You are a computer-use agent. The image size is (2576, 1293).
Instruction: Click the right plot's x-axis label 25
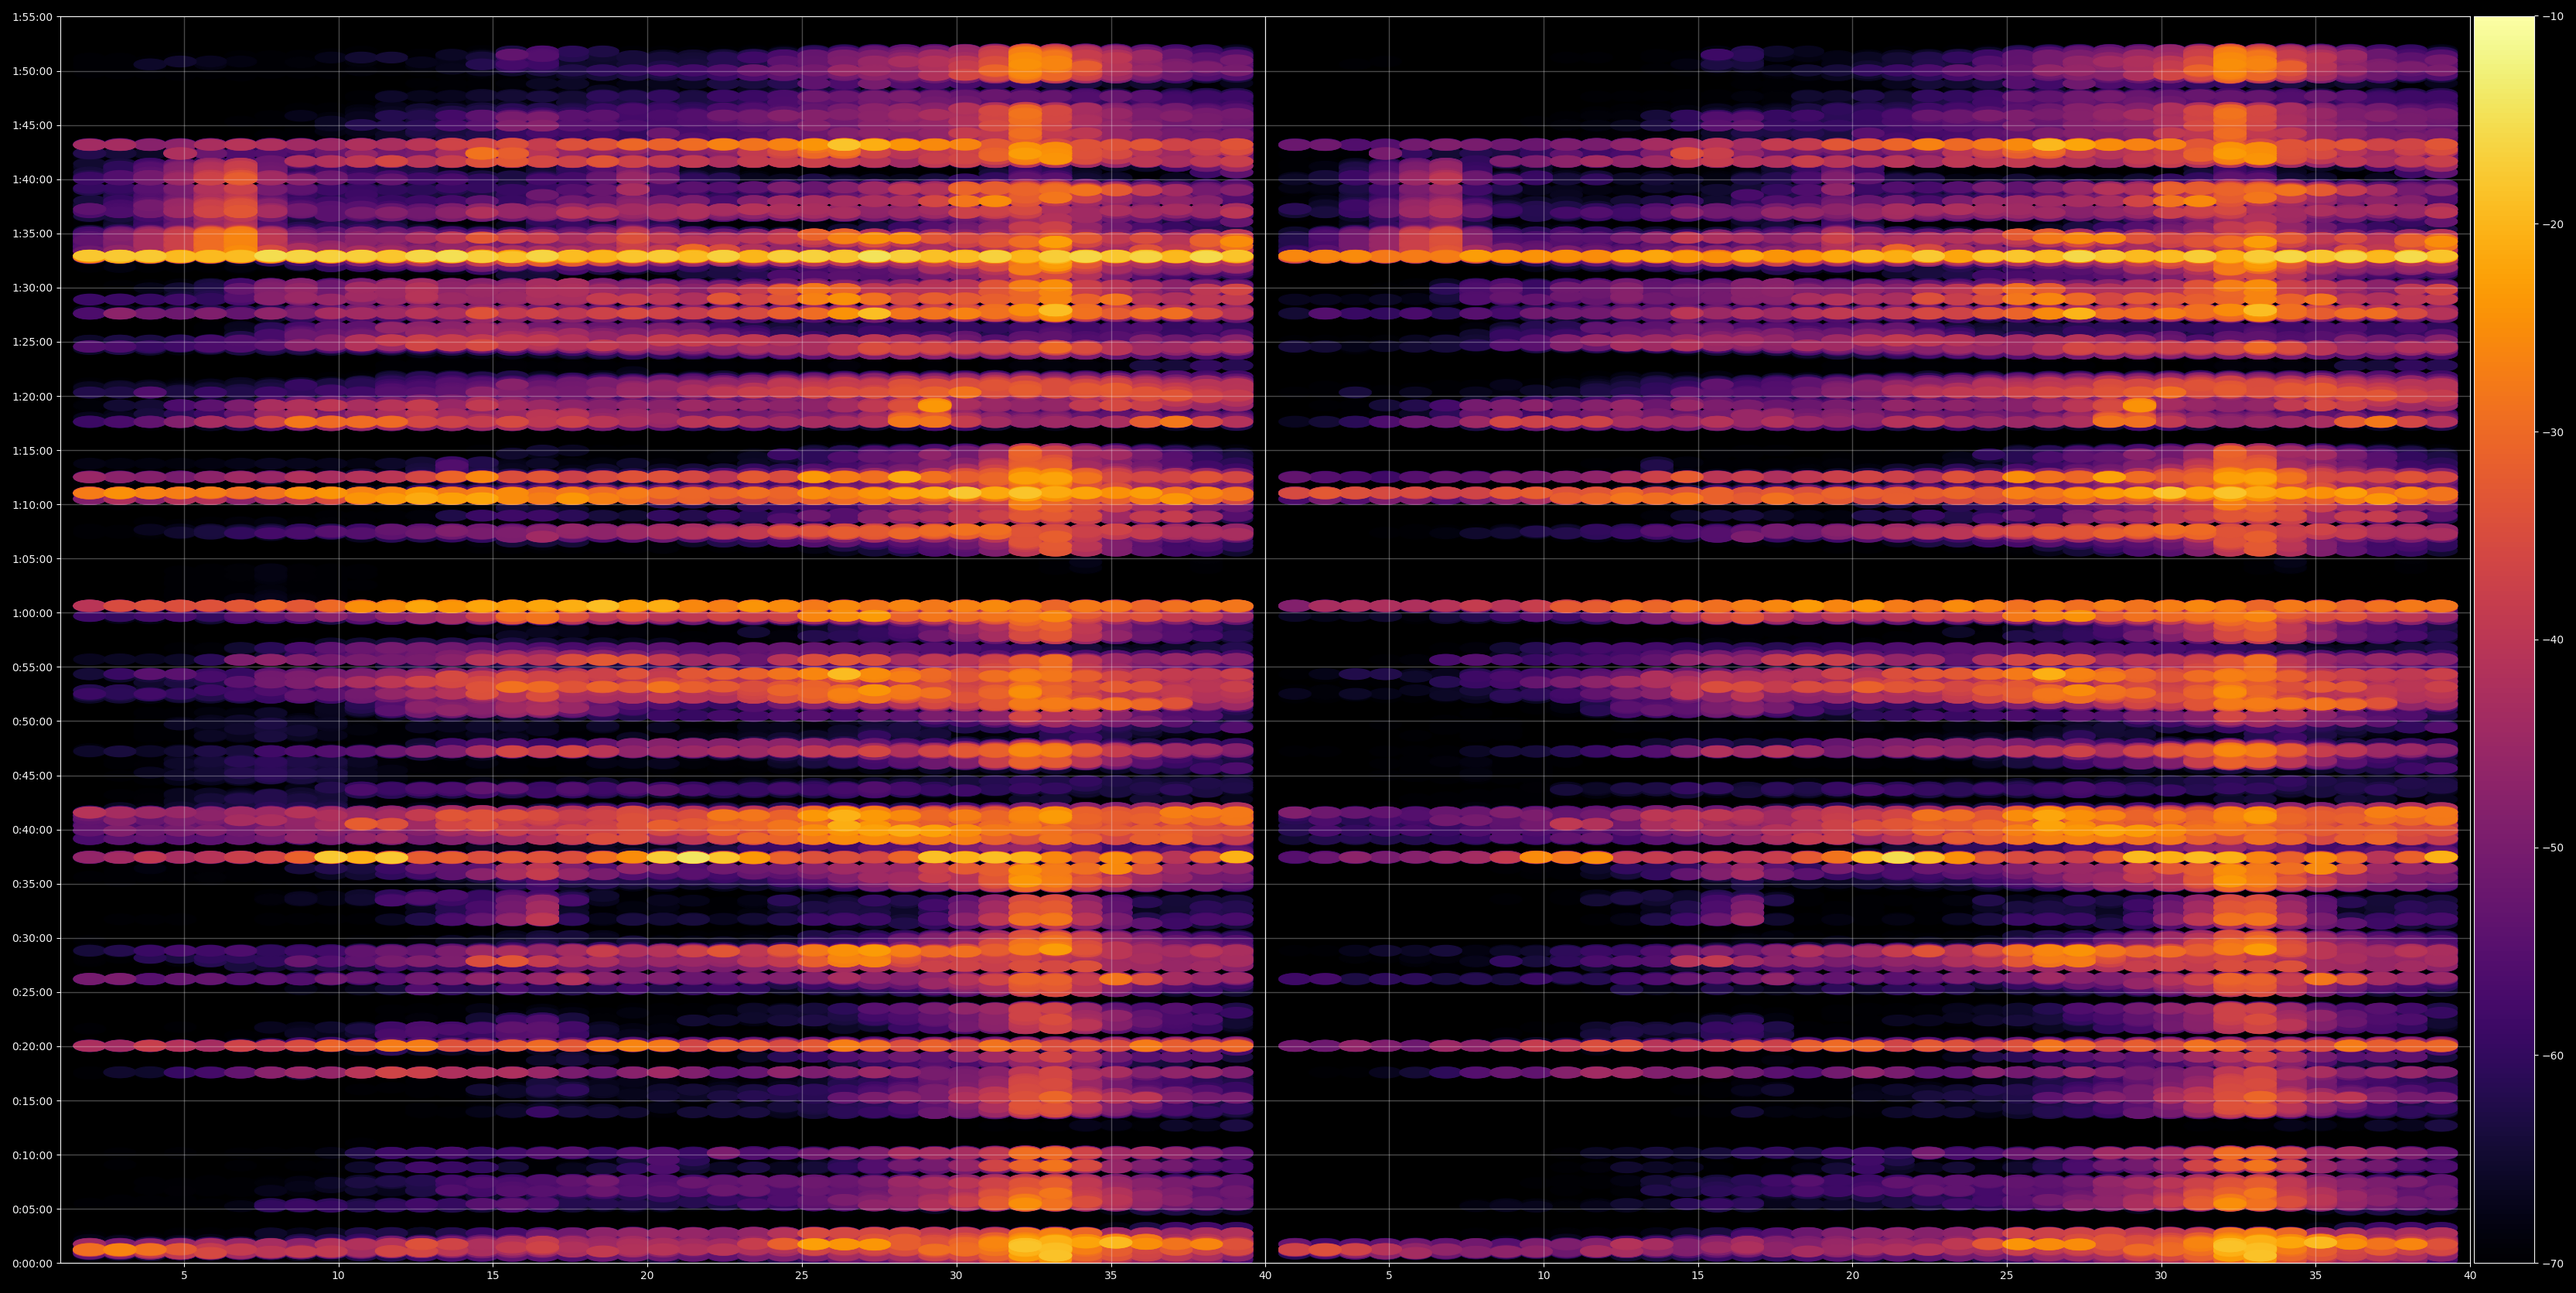tap(2007, 1276)
